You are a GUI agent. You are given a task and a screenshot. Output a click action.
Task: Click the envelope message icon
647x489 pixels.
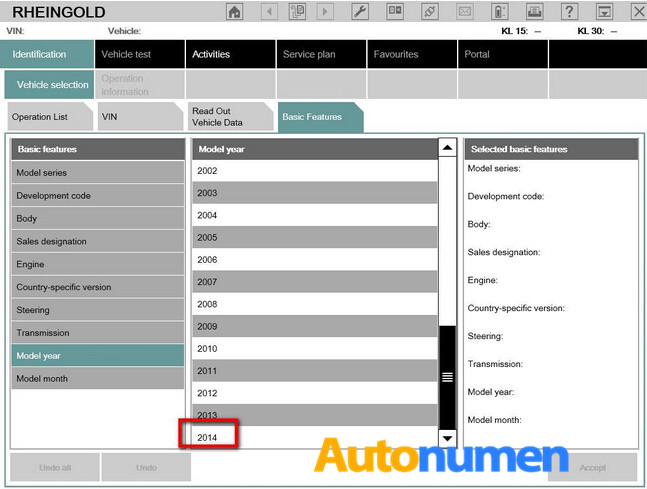click(x=465, y=12)
